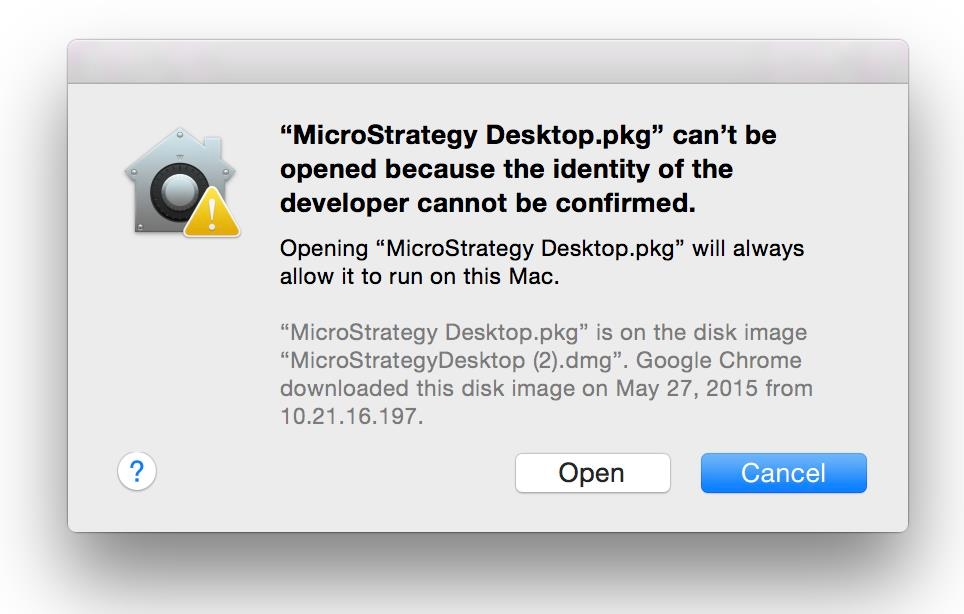Click the gray "MicroStrategy Desktop.pkg" name in details
Screen dimensions: 964x614
[x=434, y=333]
